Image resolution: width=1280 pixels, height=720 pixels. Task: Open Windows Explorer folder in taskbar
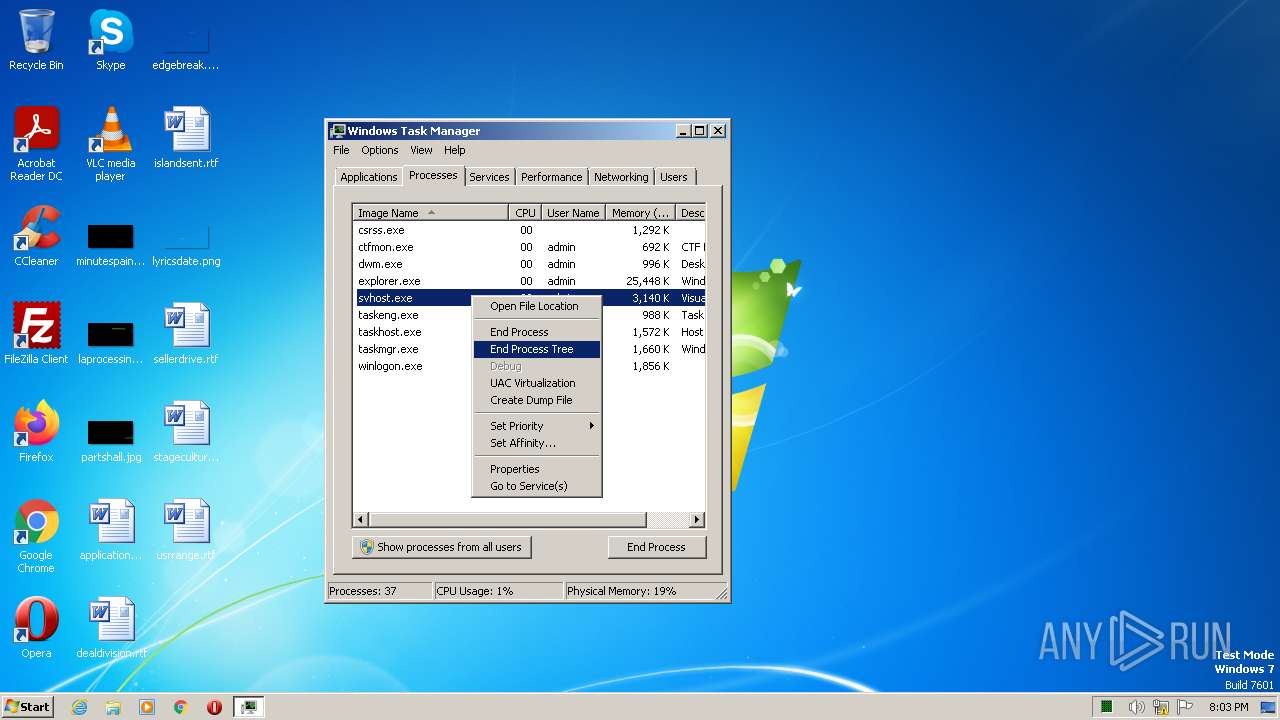point(113,707)
